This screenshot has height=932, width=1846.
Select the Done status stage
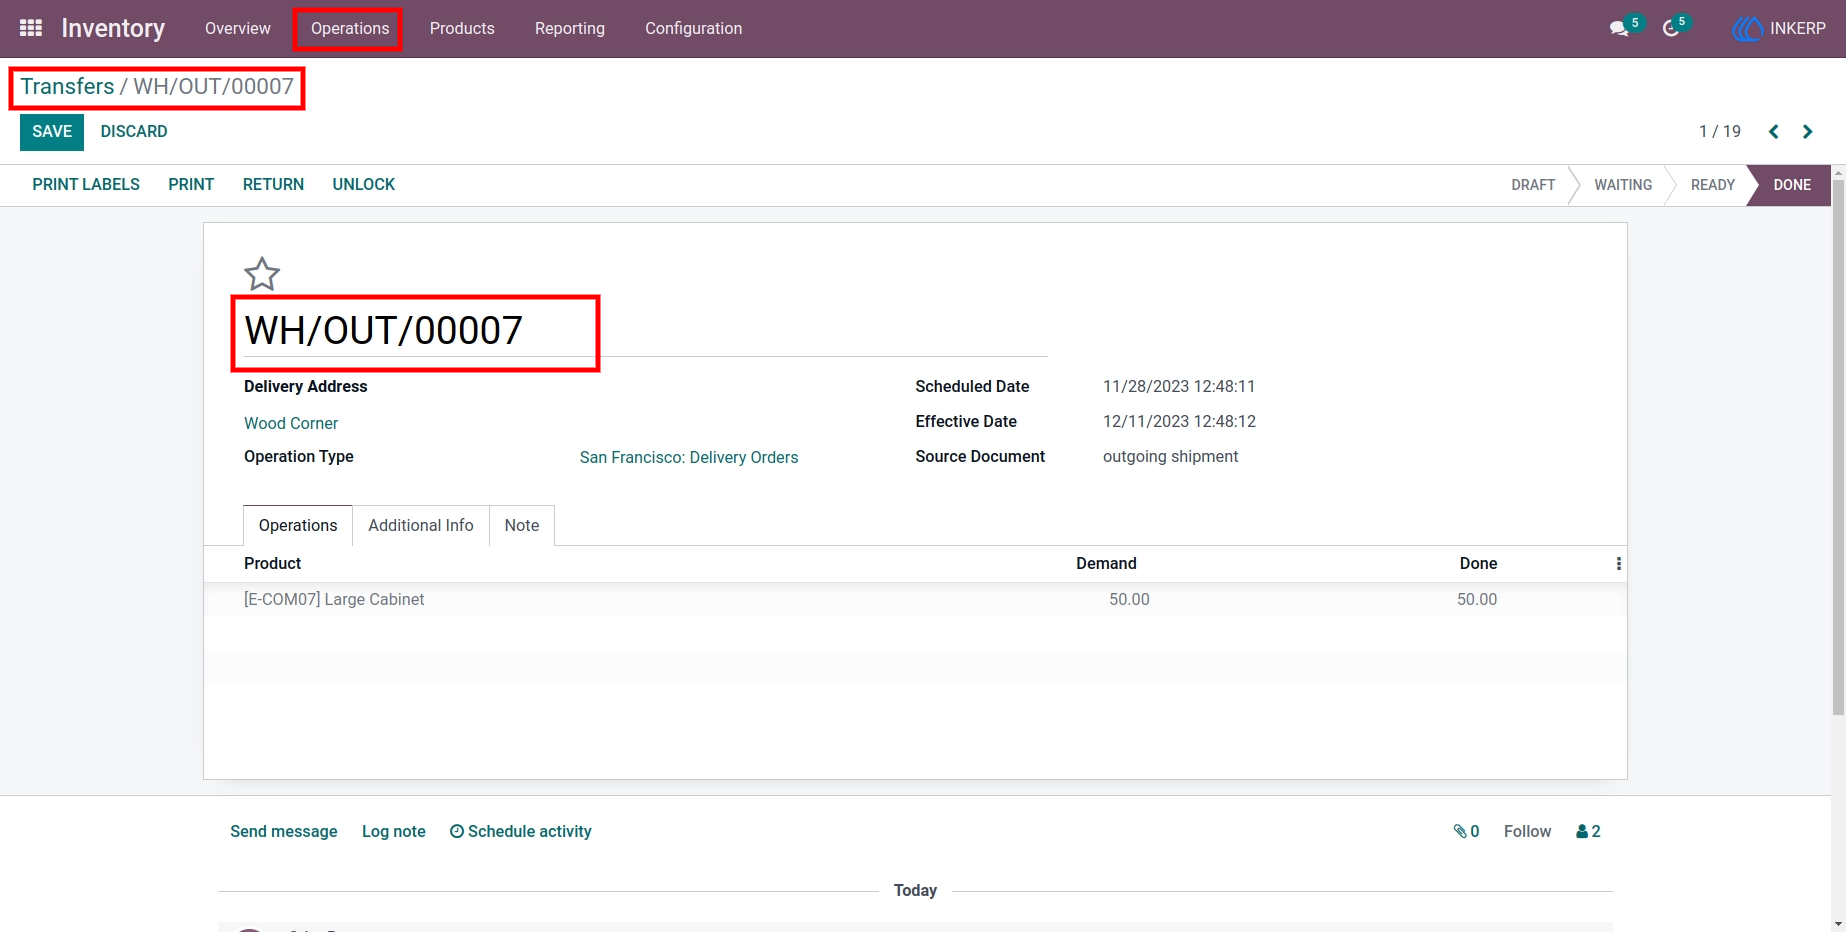pos(1792,185)
